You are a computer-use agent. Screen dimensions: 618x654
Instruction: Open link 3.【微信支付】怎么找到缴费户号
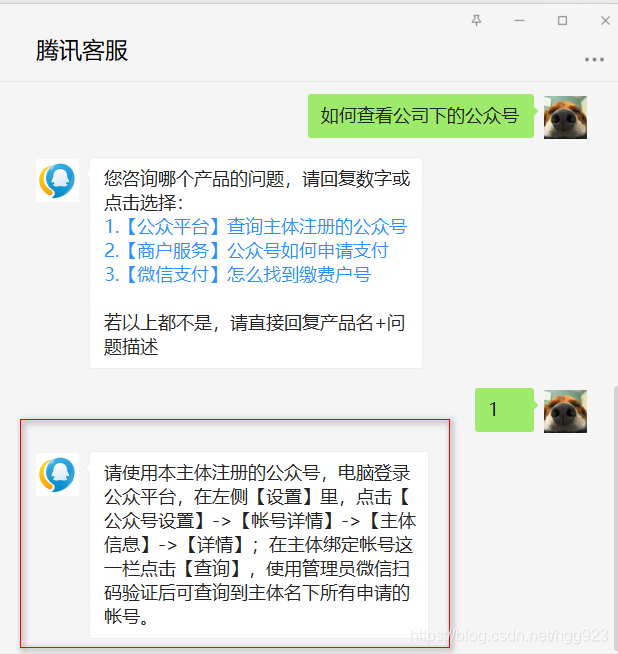(238, 274)
